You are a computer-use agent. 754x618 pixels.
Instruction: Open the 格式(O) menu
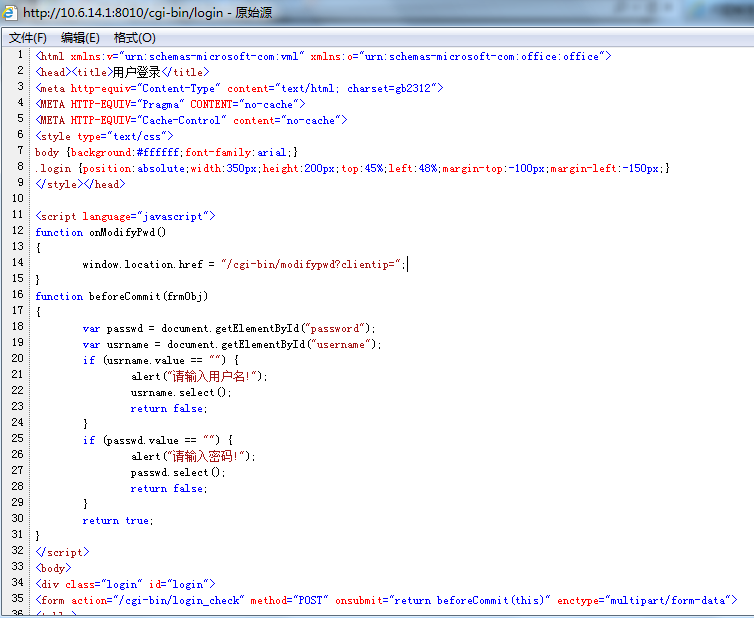[134, 38]
